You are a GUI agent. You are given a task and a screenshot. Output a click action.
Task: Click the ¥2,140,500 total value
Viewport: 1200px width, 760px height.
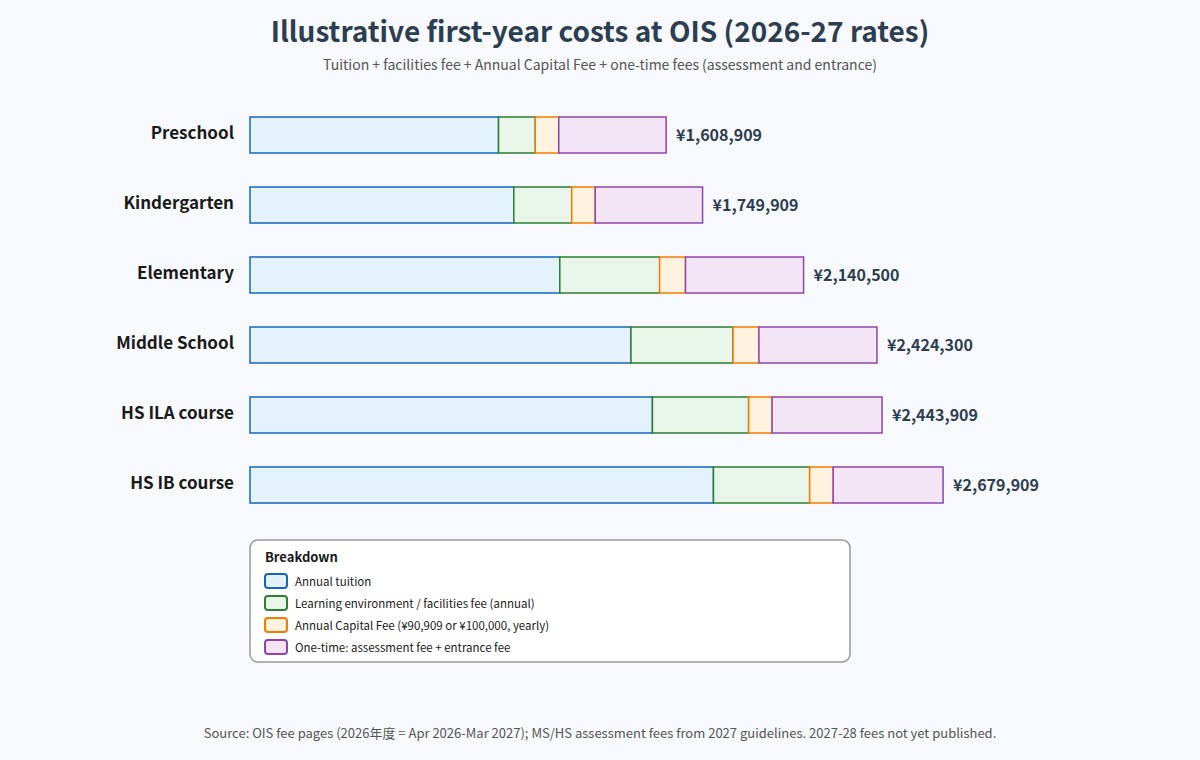pyautogui.click(x=856, y=275)
